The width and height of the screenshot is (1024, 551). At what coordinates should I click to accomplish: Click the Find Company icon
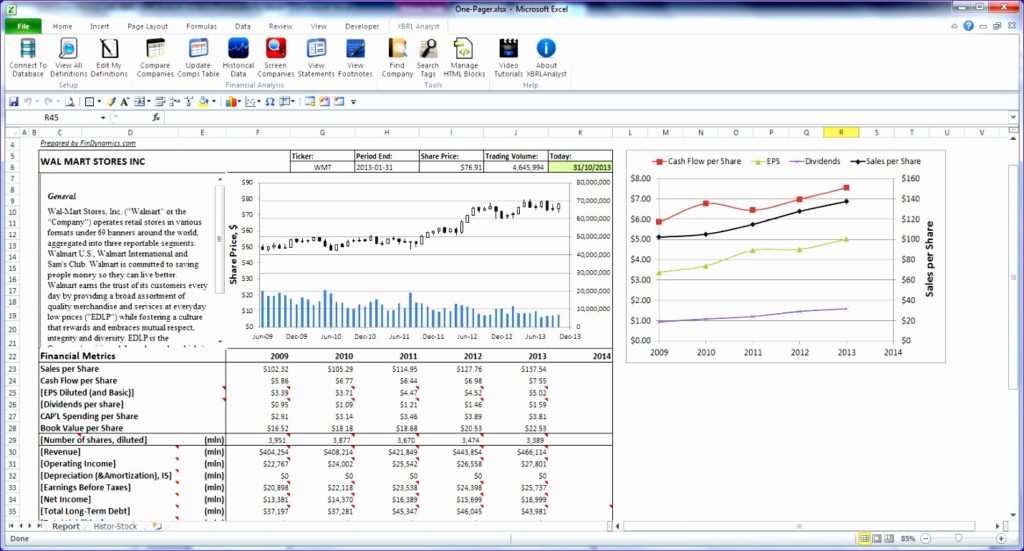click(x=397, y=49)
